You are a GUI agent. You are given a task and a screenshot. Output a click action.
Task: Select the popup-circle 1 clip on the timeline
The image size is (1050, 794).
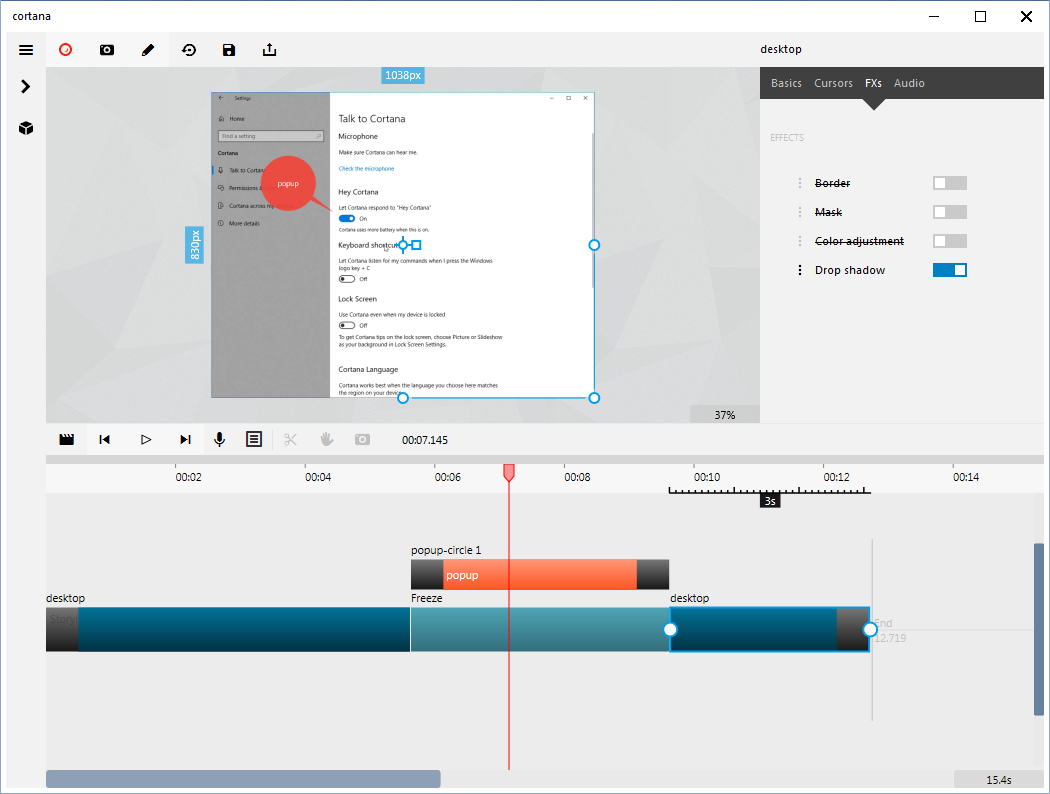[x=540, y=574]
